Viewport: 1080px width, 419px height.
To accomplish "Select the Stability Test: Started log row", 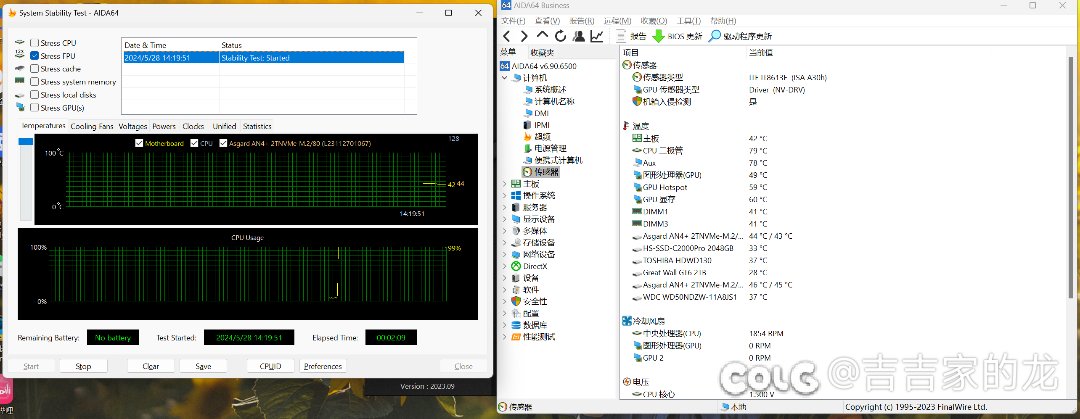I will (263, 58).
